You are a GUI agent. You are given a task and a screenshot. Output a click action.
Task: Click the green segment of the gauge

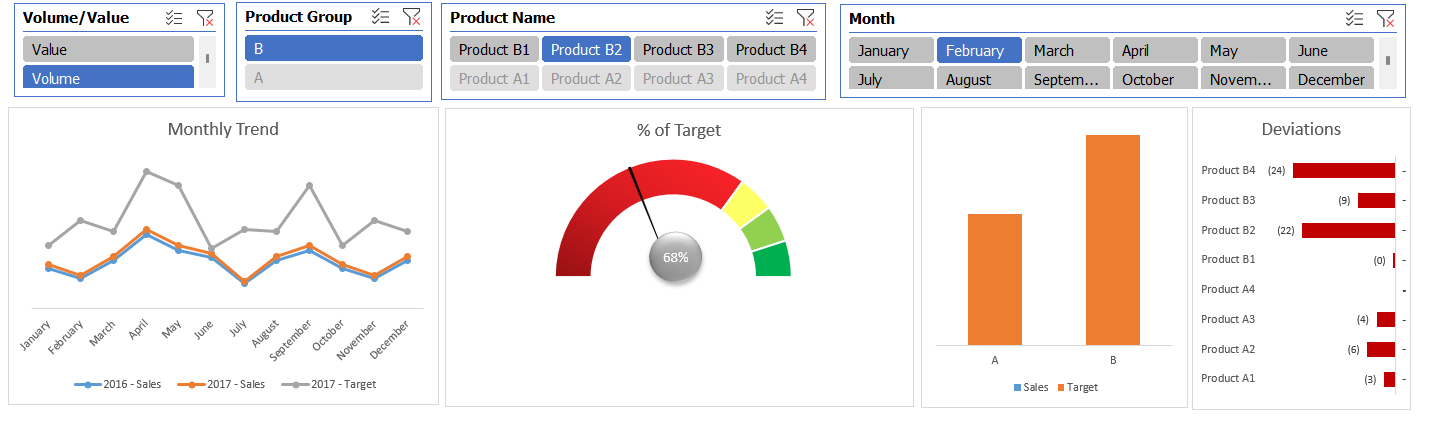coord(771,260)
